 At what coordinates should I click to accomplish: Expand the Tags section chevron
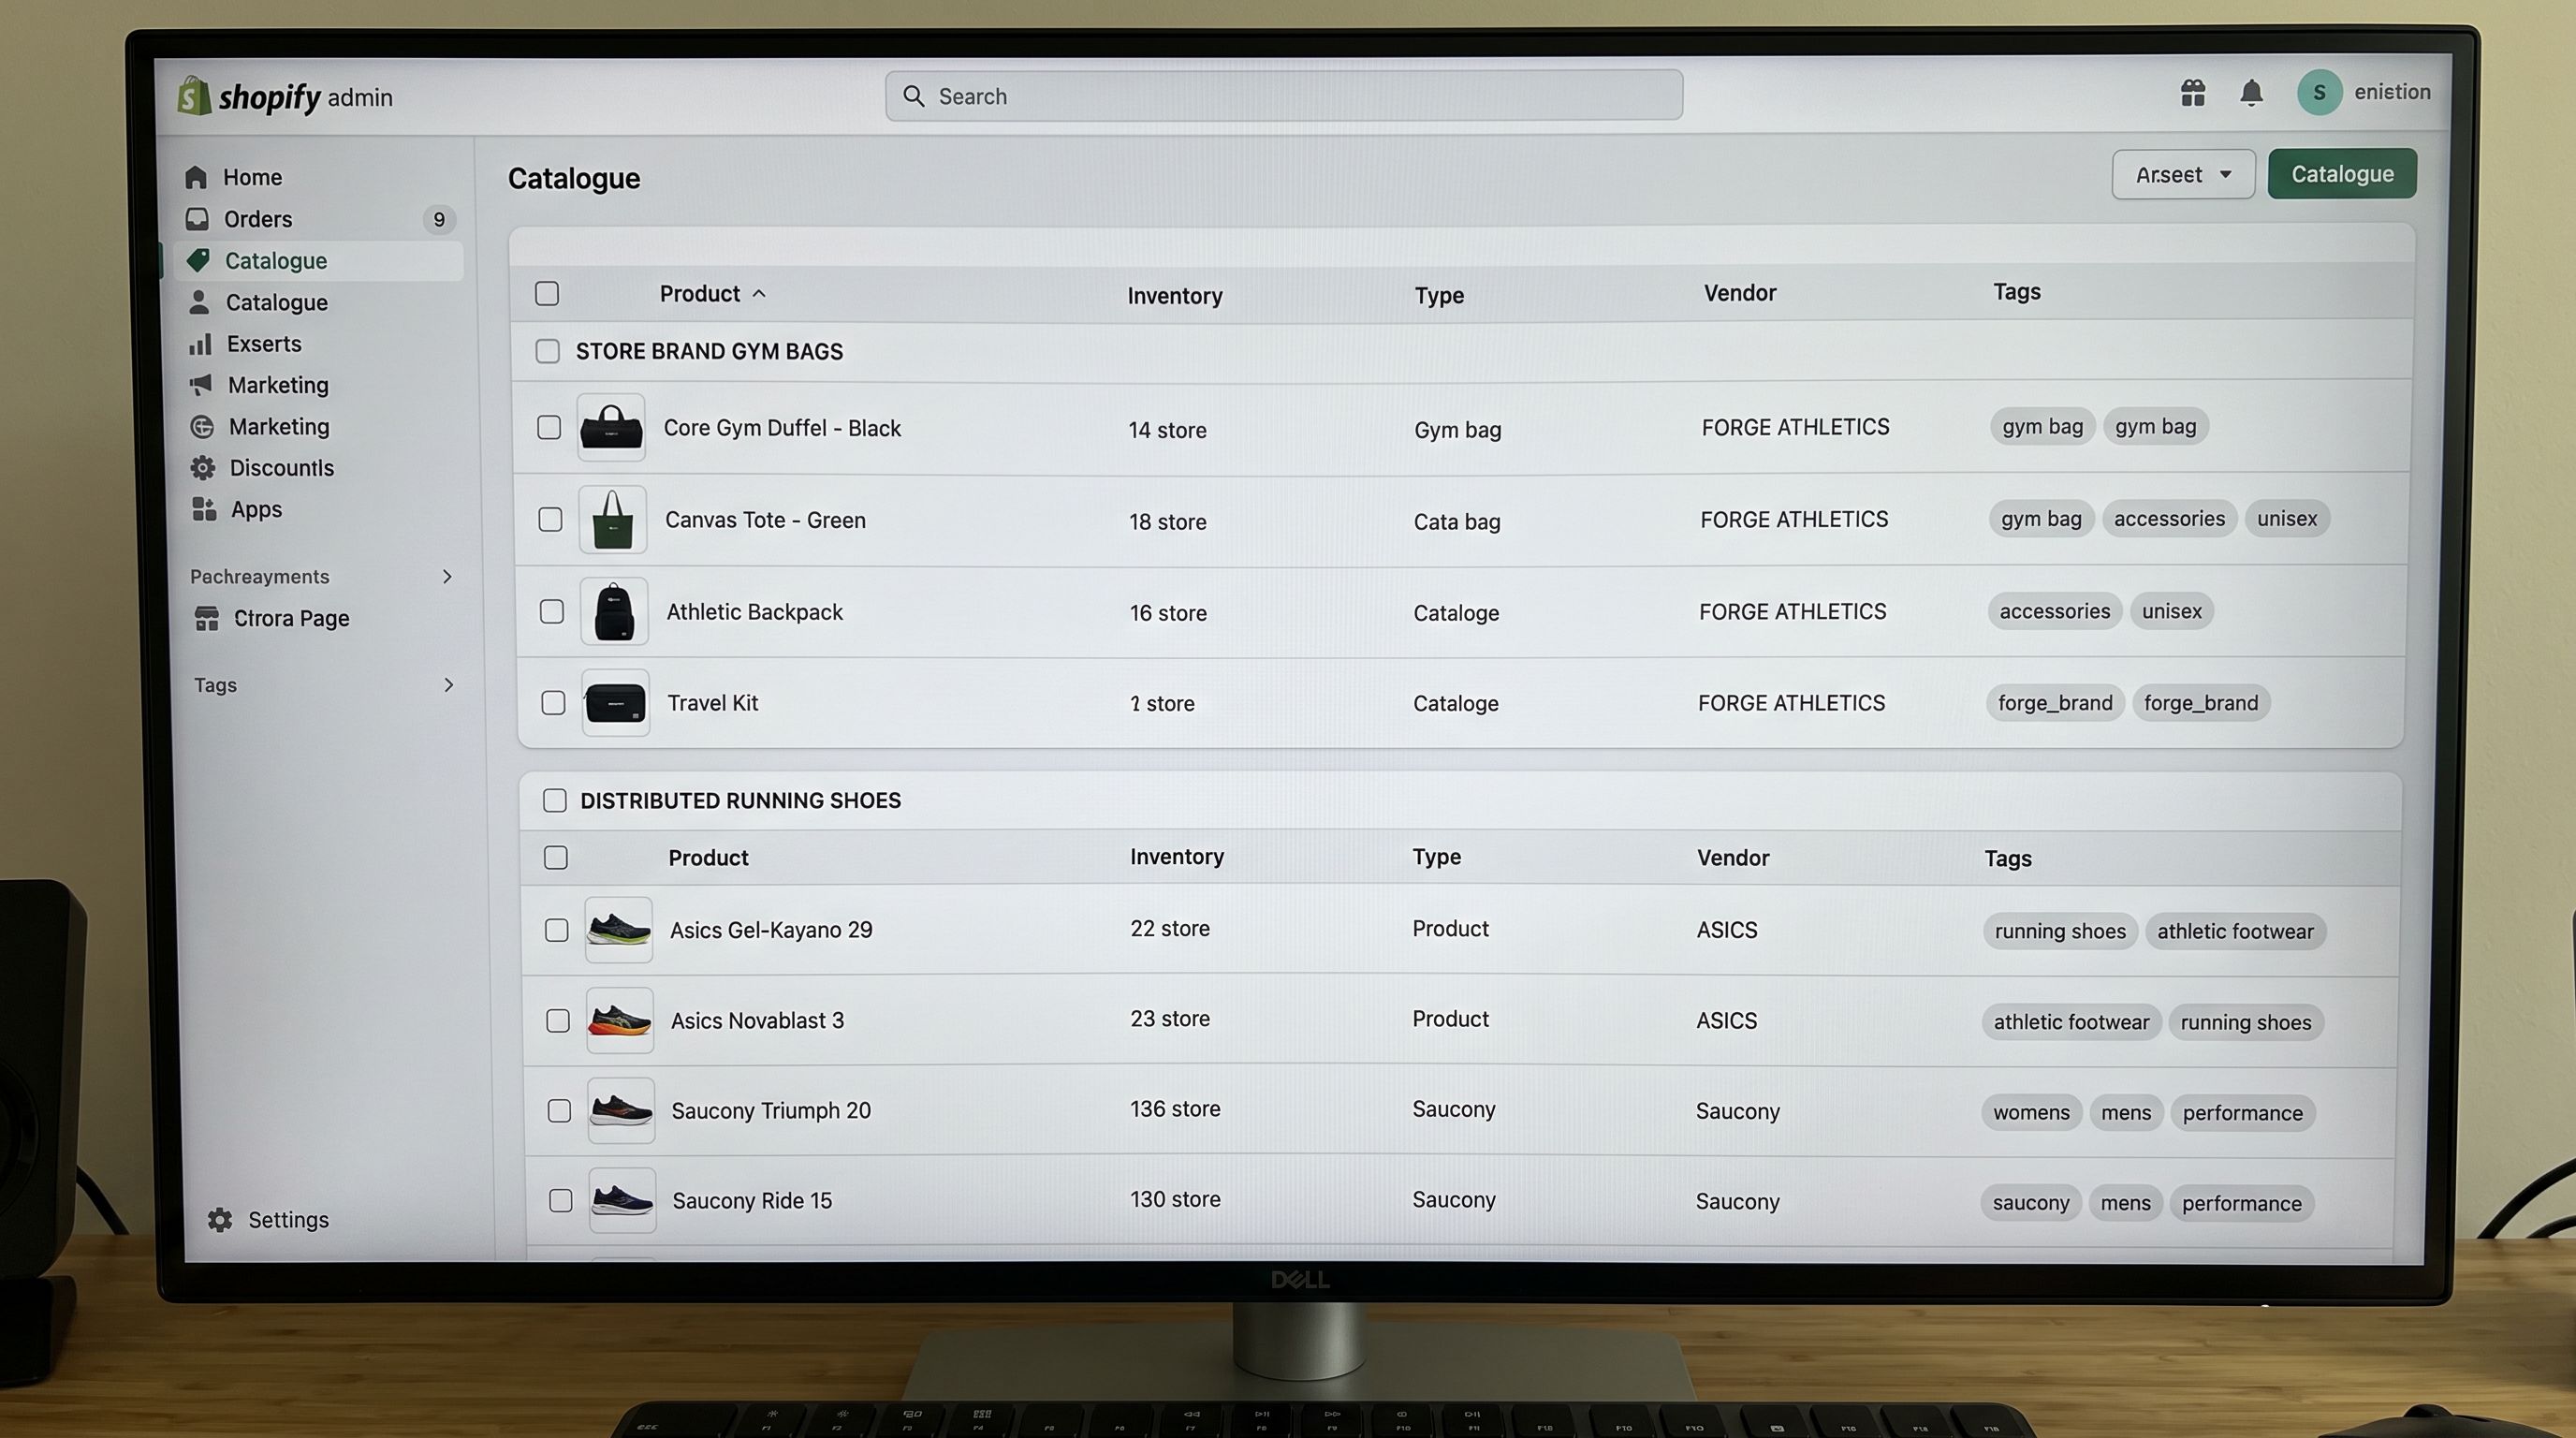coord(448,685)
